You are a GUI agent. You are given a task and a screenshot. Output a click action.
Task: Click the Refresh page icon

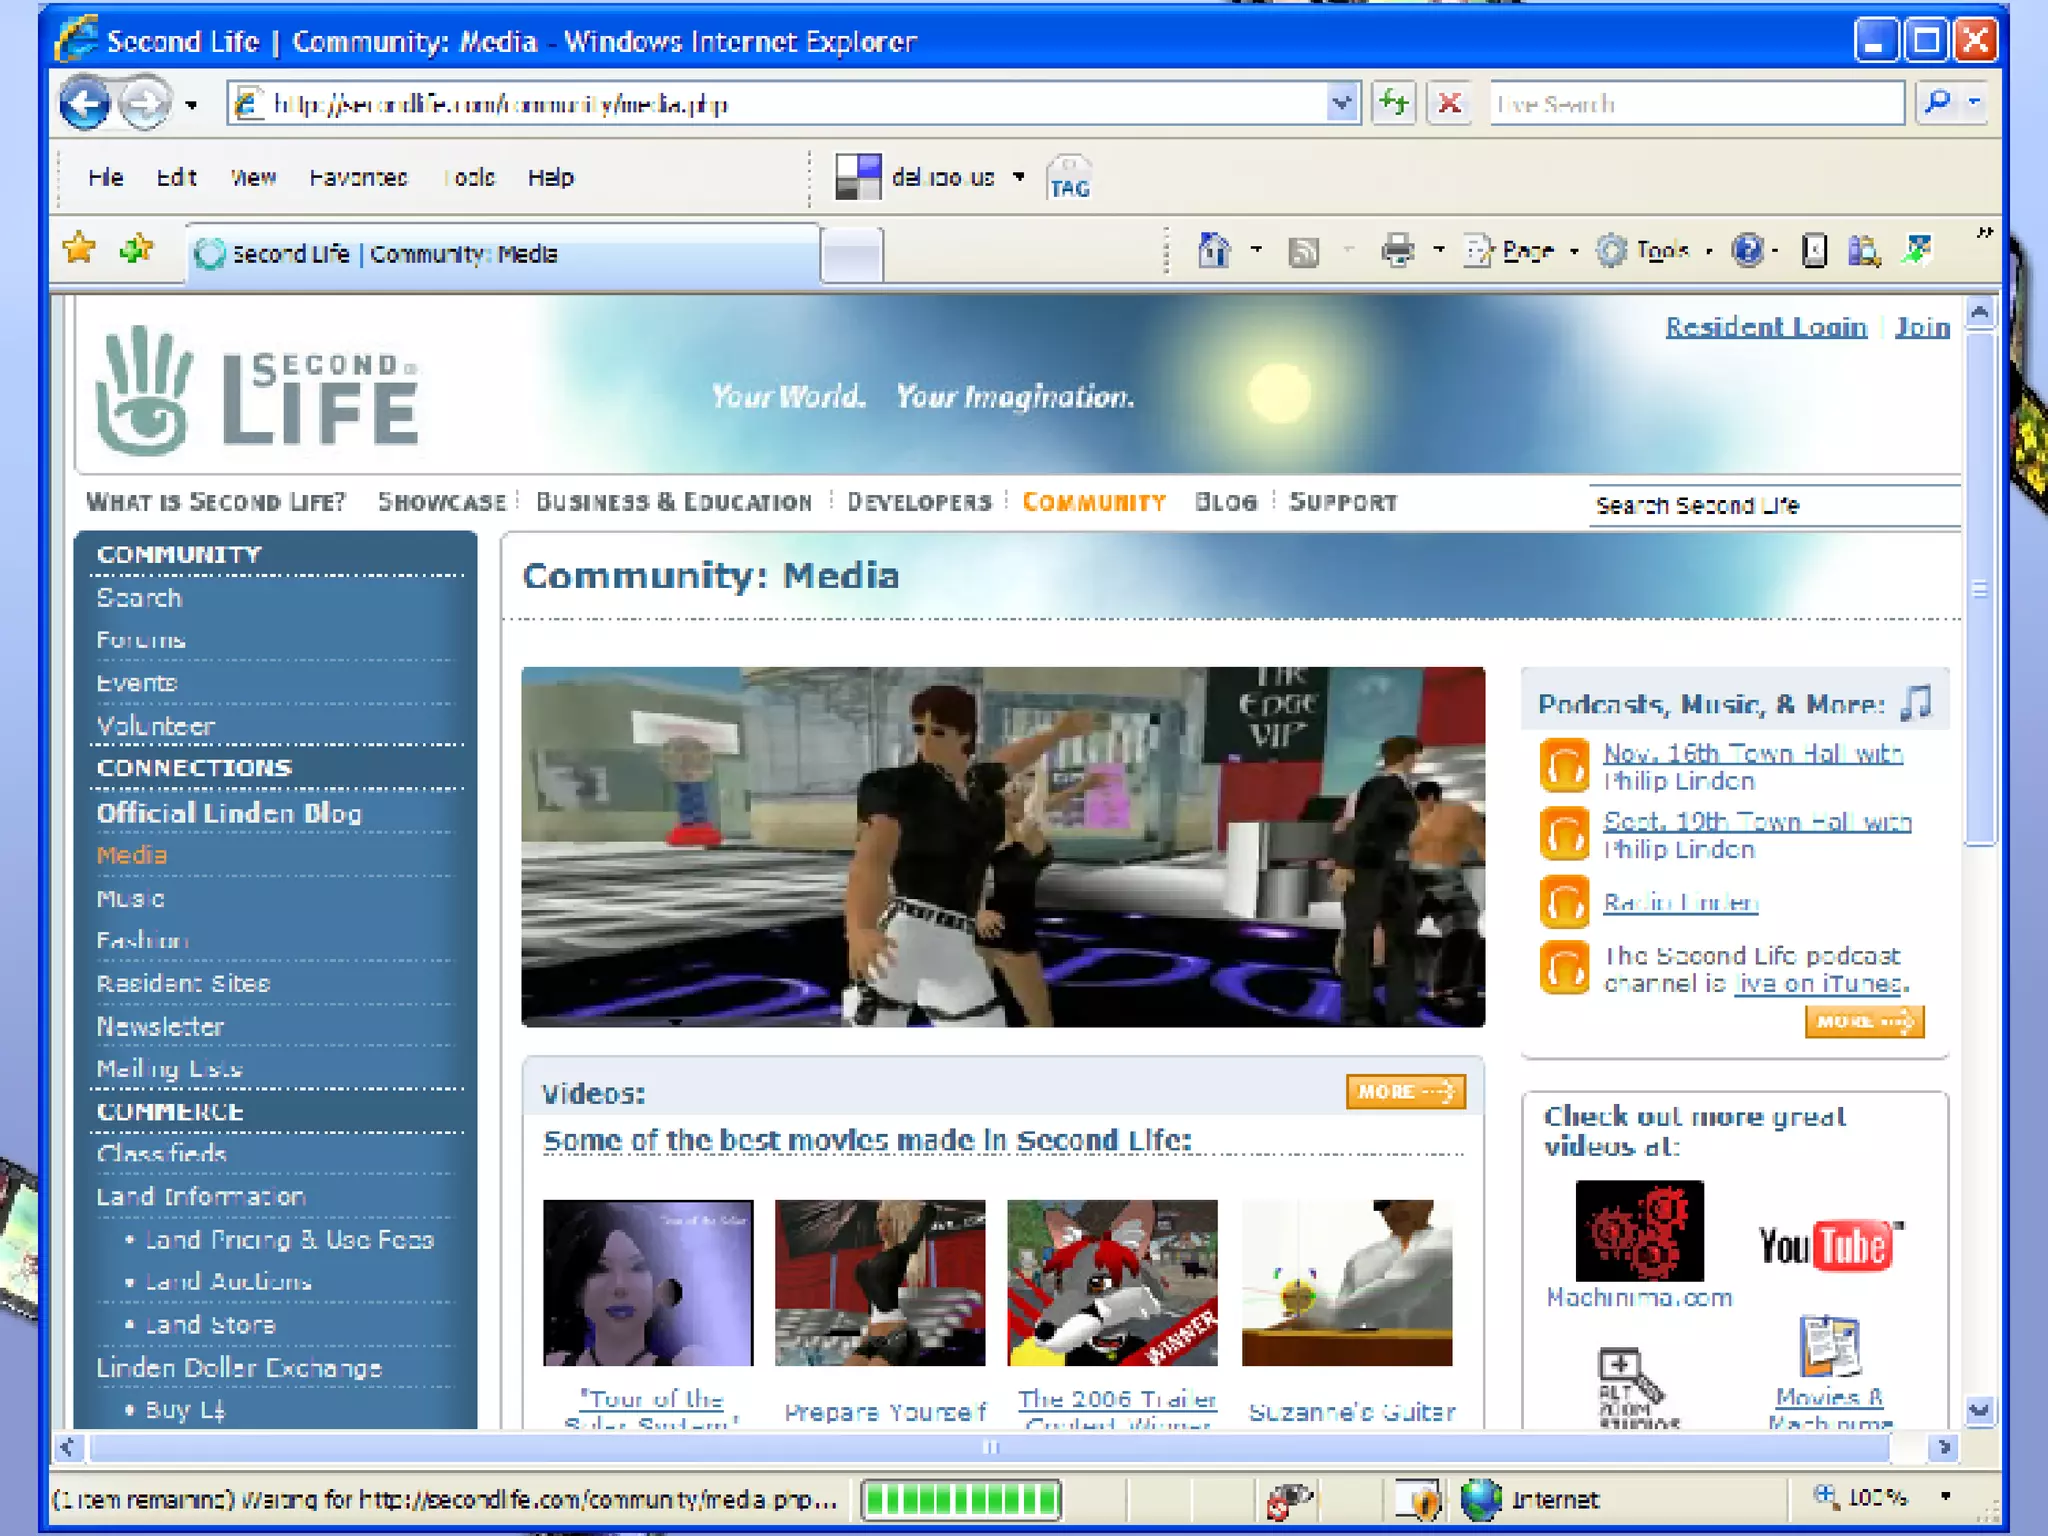(1394, 103)
